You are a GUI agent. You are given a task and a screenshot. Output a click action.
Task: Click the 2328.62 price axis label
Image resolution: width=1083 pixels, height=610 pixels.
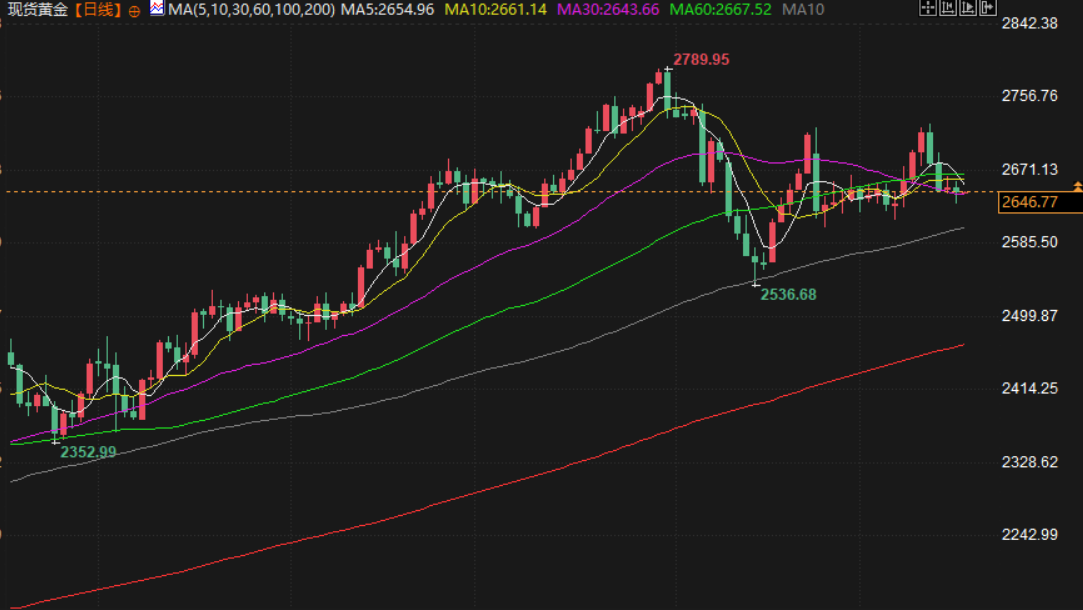pos(1030,461)
